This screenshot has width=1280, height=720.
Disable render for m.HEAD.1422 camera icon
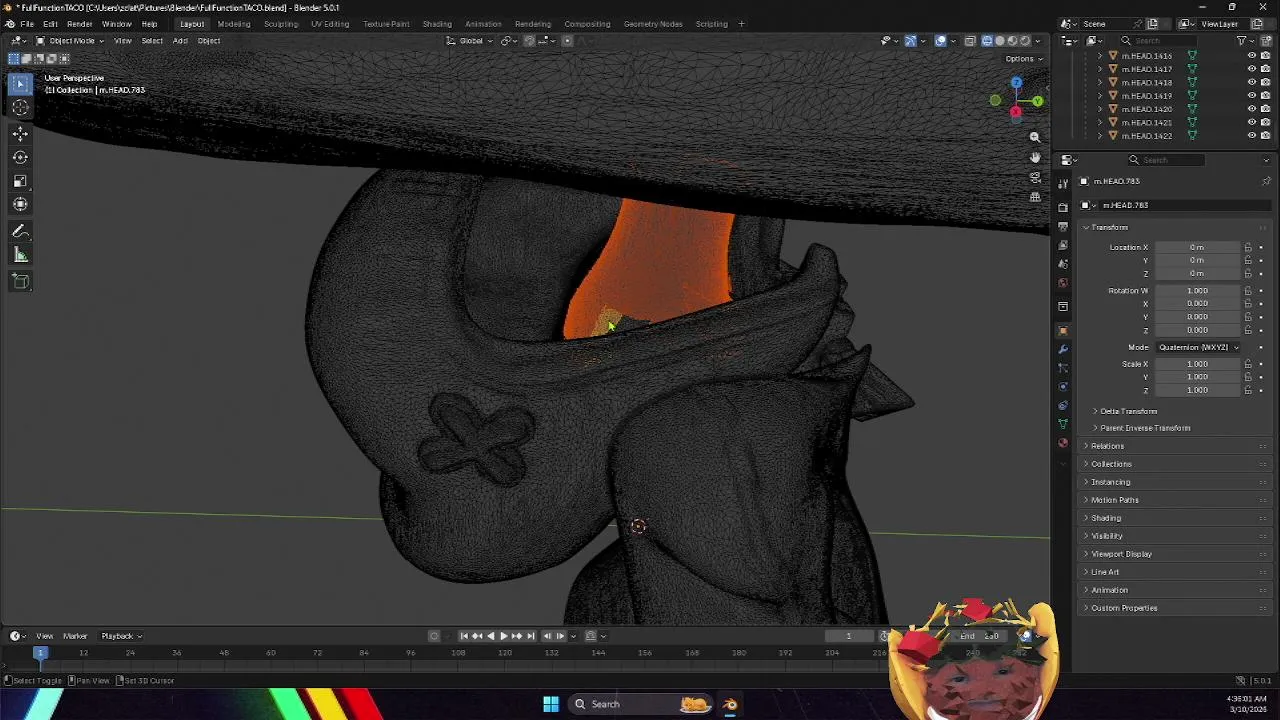[x=1265, y=136]
